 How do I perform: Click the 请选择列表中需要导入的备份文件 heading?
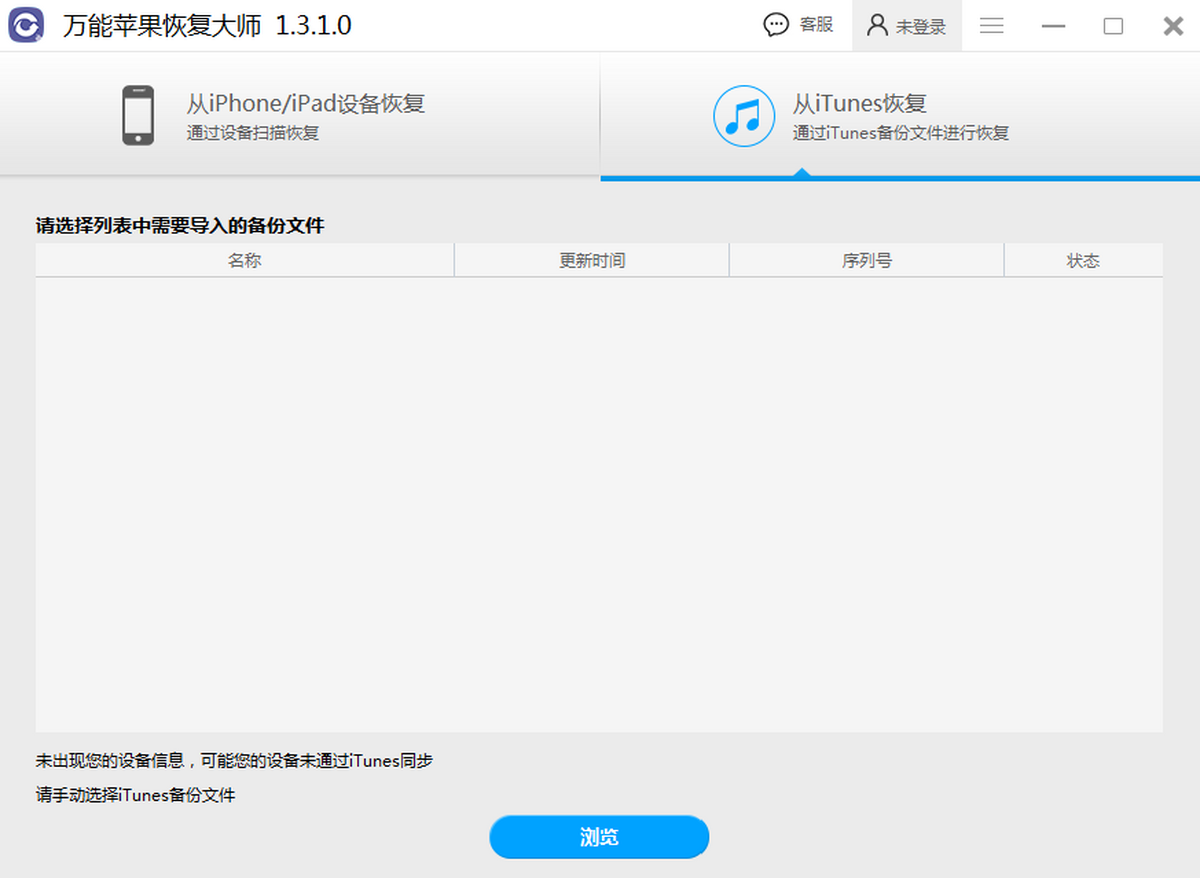tap(180, 226)
